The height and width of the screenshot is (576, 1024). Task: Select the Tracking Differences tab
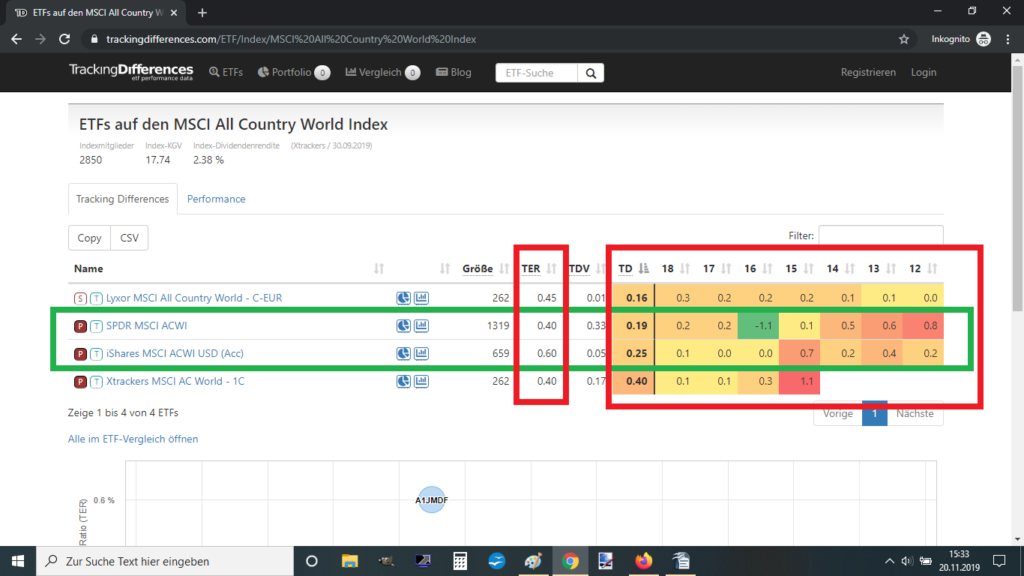(x=122, y=199)
